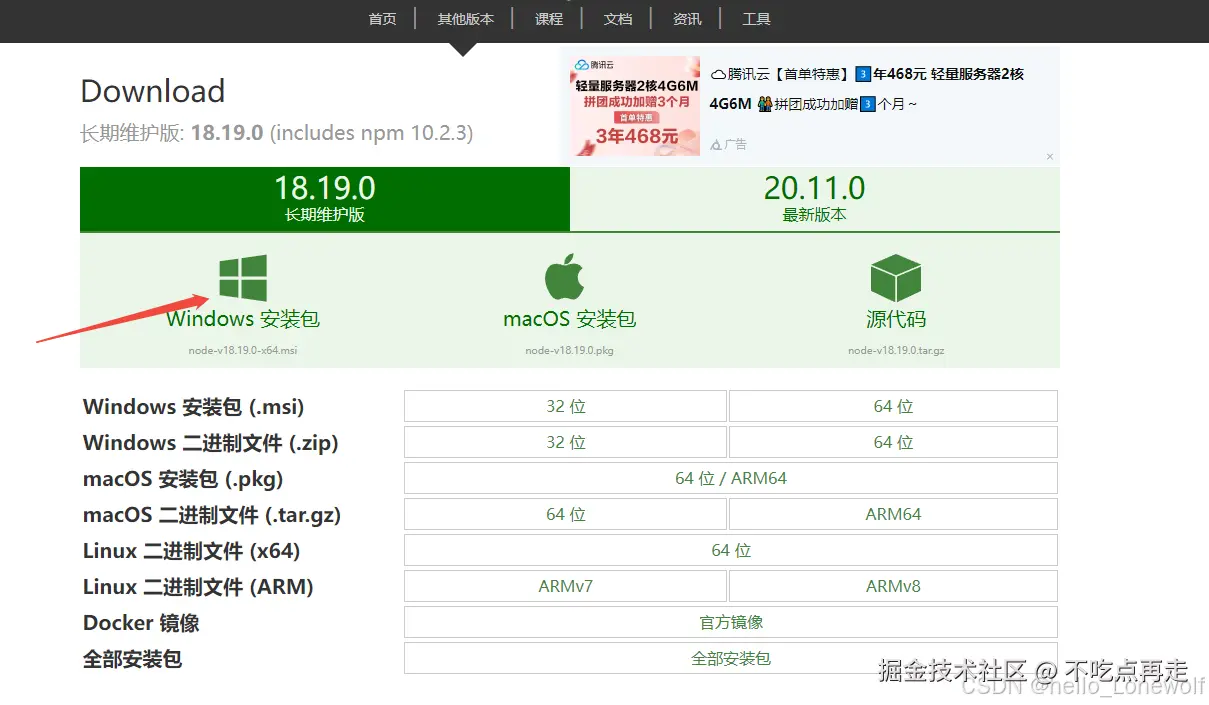This screenshot has height=705, width=1209.
Task: Click the Download page heading
Action: (x=153, y=91)
